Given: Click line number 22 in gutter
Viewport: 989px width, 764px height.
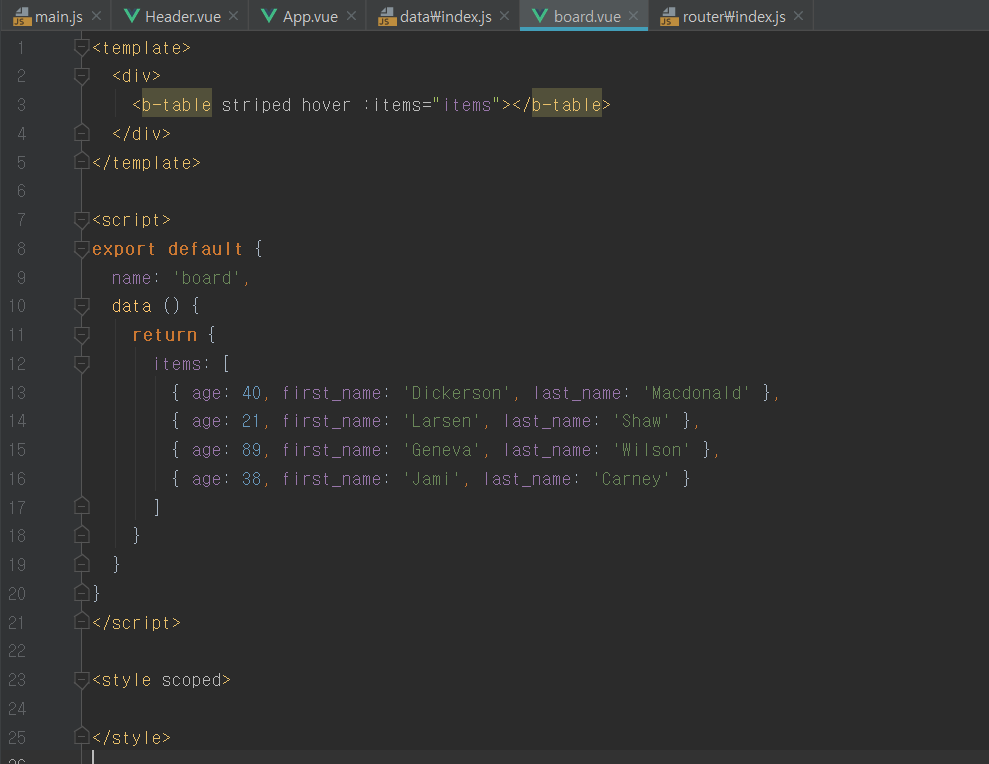Looking at the screenshot, I should [17, 650].
